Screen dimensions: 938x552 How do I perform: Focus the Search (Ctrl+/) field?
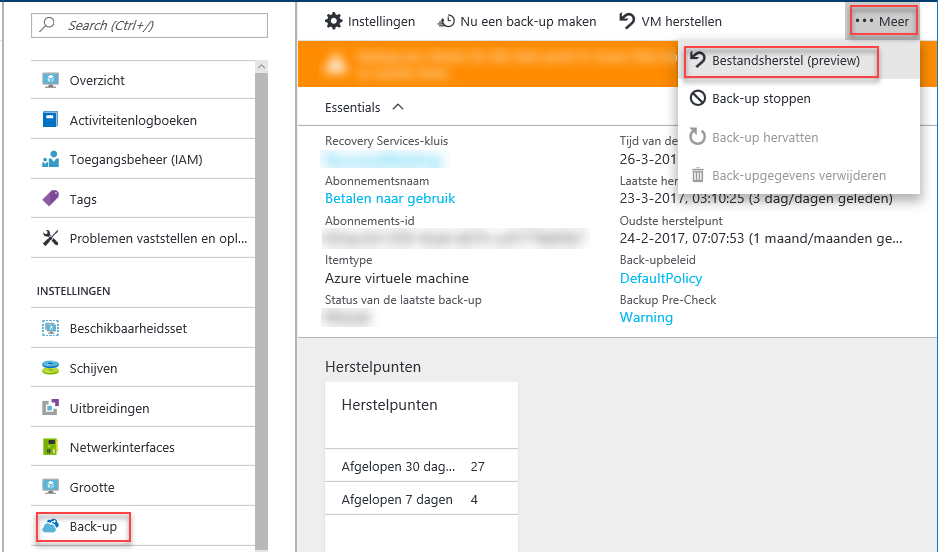[149, 25]
